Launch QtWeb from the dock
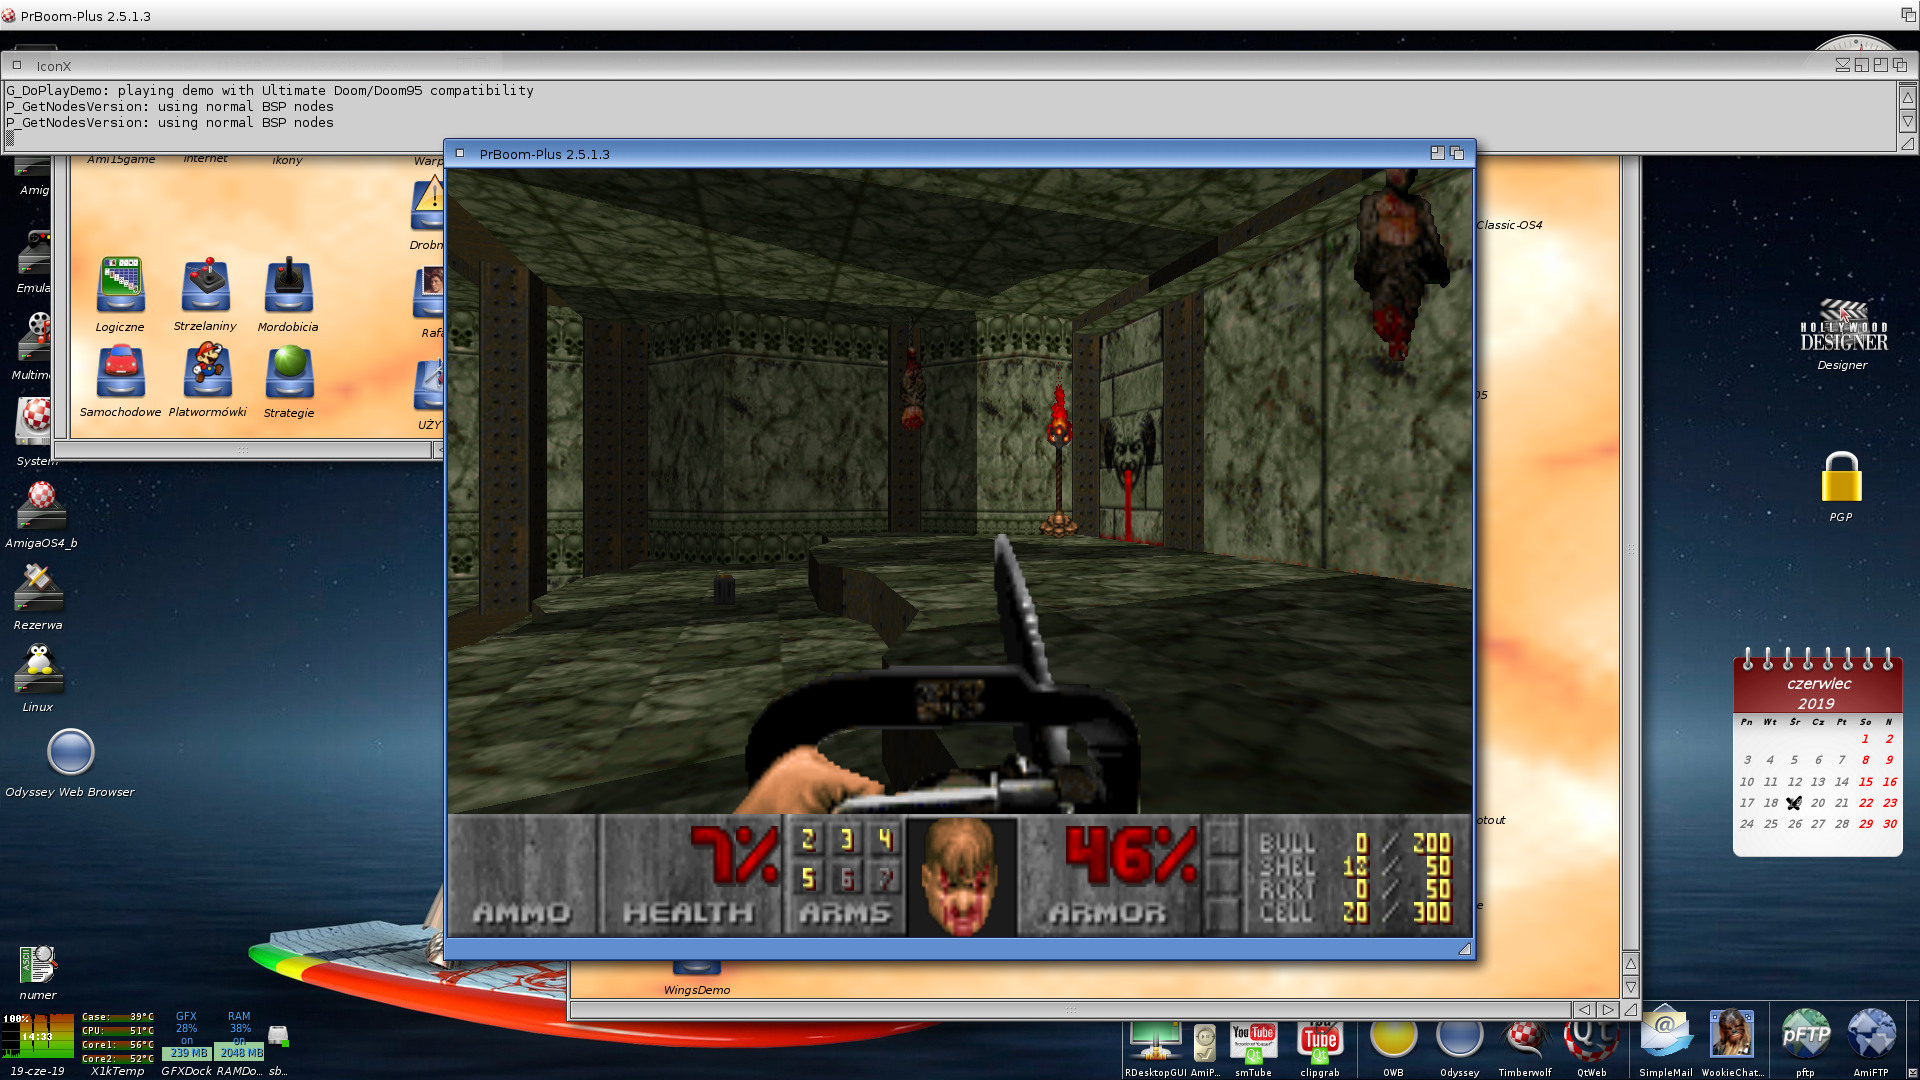The width and height of the screenshot is (1920, 1080). [x=1591, y=1040]
